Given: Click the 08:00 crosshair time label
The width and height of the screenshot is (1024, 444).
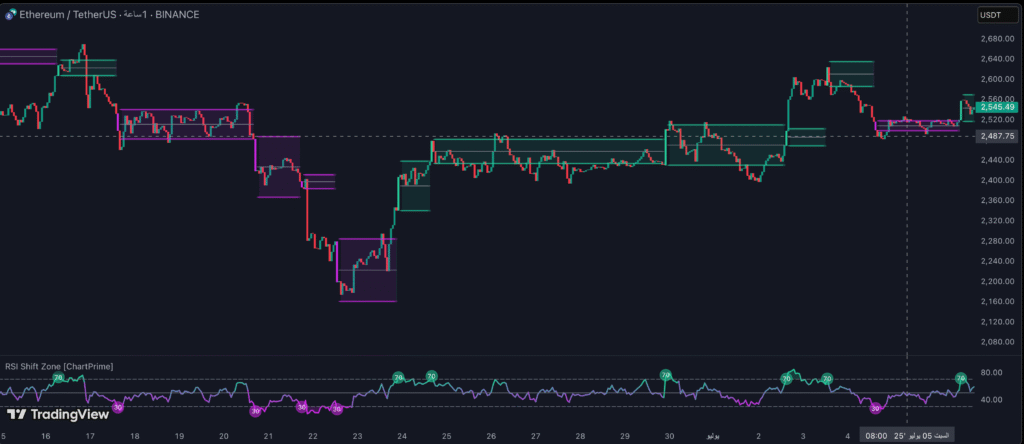Looking at the screenshot, I should point(876,436).
